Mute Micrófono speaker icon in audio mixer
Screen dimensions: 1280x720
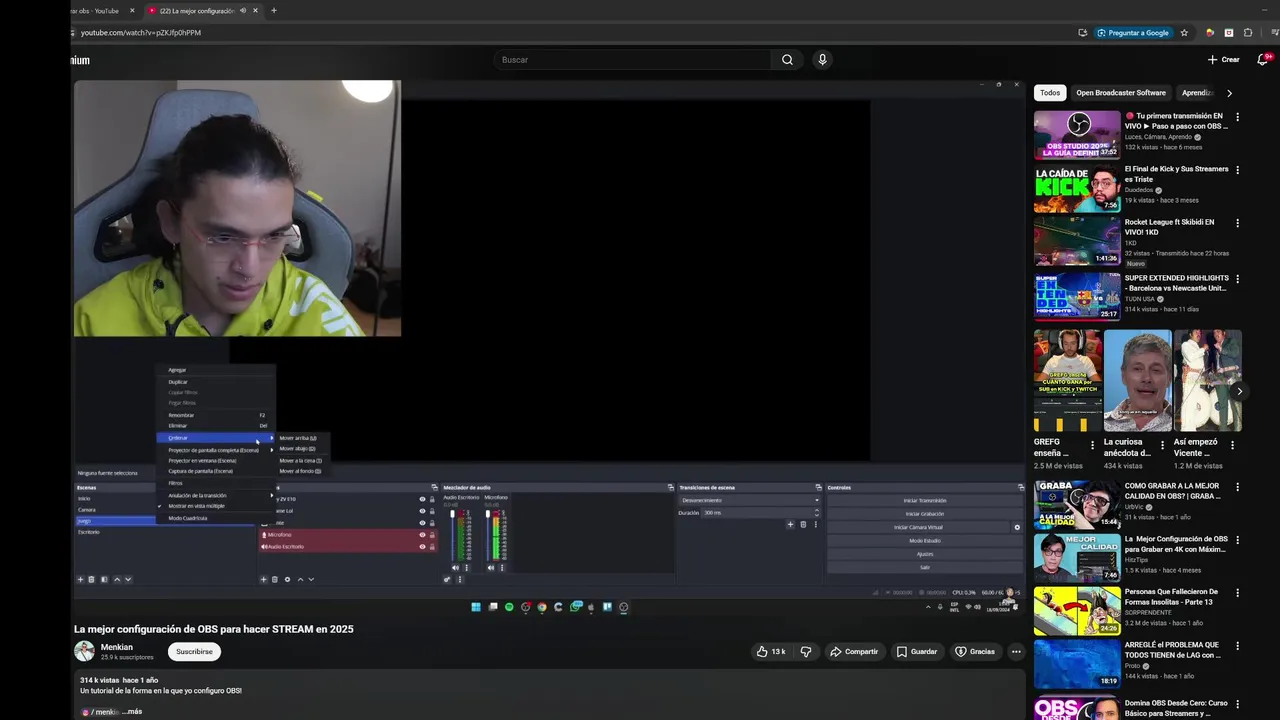coord(490,568)
